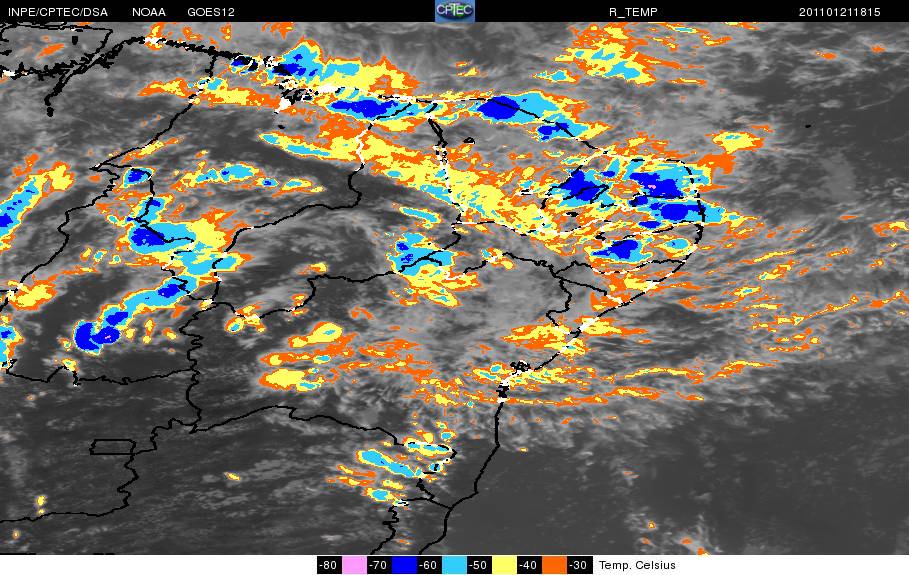Screen dimensions: 909x575
Task: Click the -60 legend value
Action: [x=429, y=565]
